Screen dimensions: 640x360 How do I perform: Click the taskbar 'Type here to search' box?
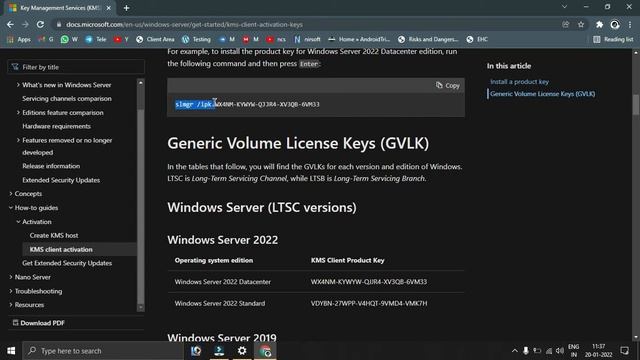103,351
